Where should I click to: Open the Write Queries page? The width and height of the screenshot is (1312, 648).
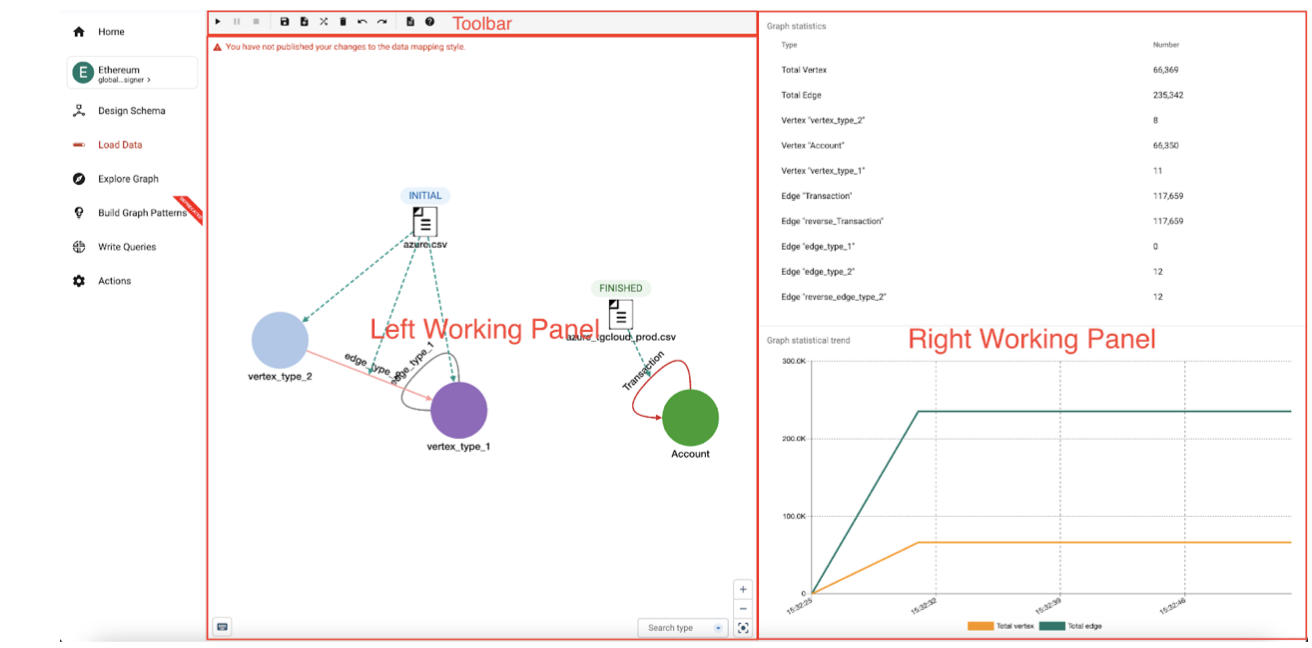tap(127, 247)
